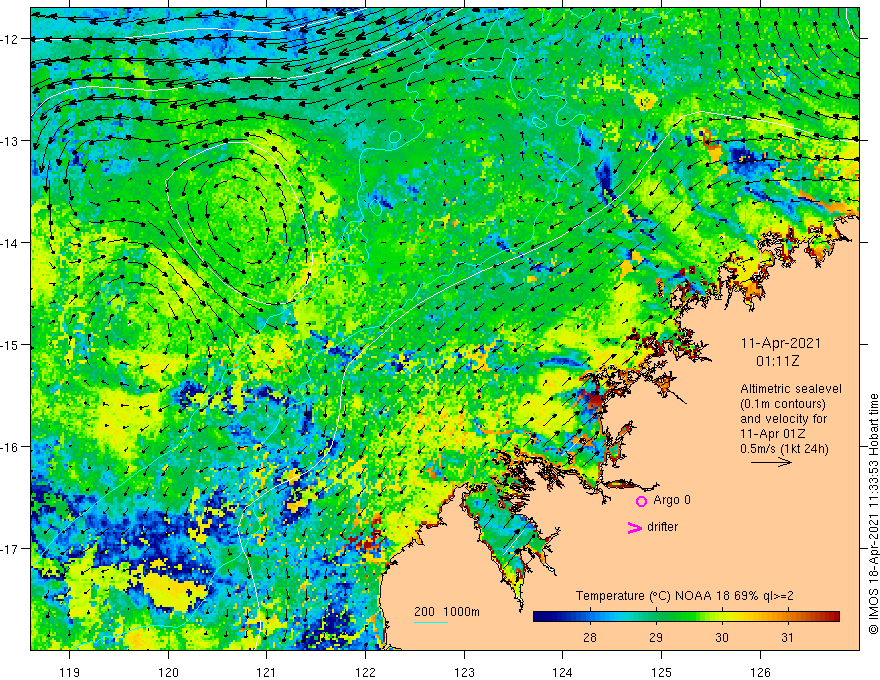Click the 'drifter' legend label

[x=662, y=527]
